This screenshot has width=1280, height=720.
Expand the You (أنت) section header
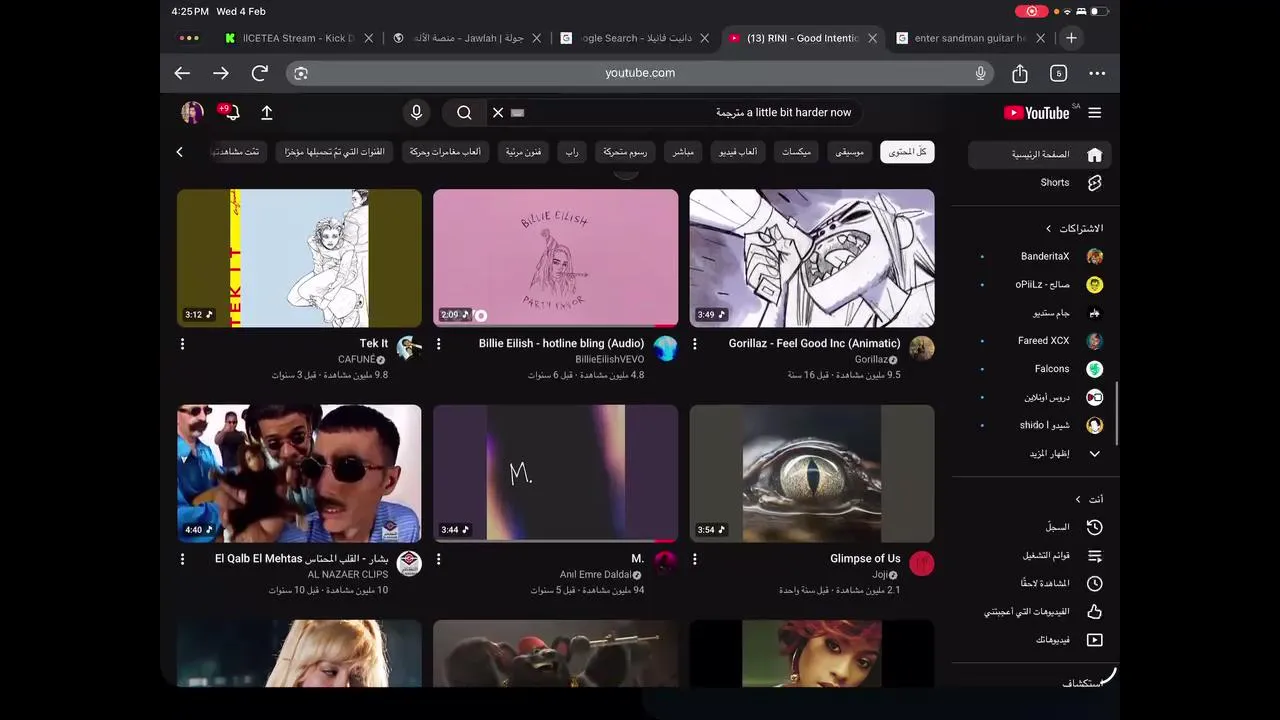1089,499
